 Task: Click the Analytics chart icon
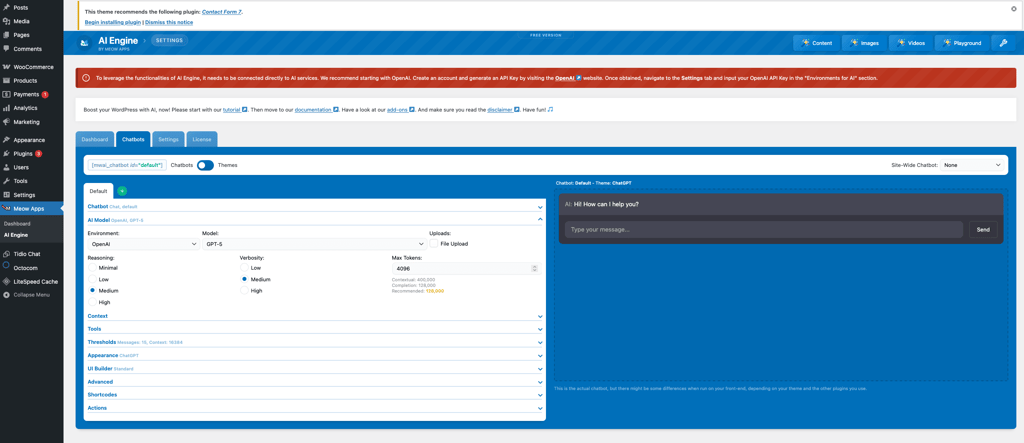tap(6, 108)
